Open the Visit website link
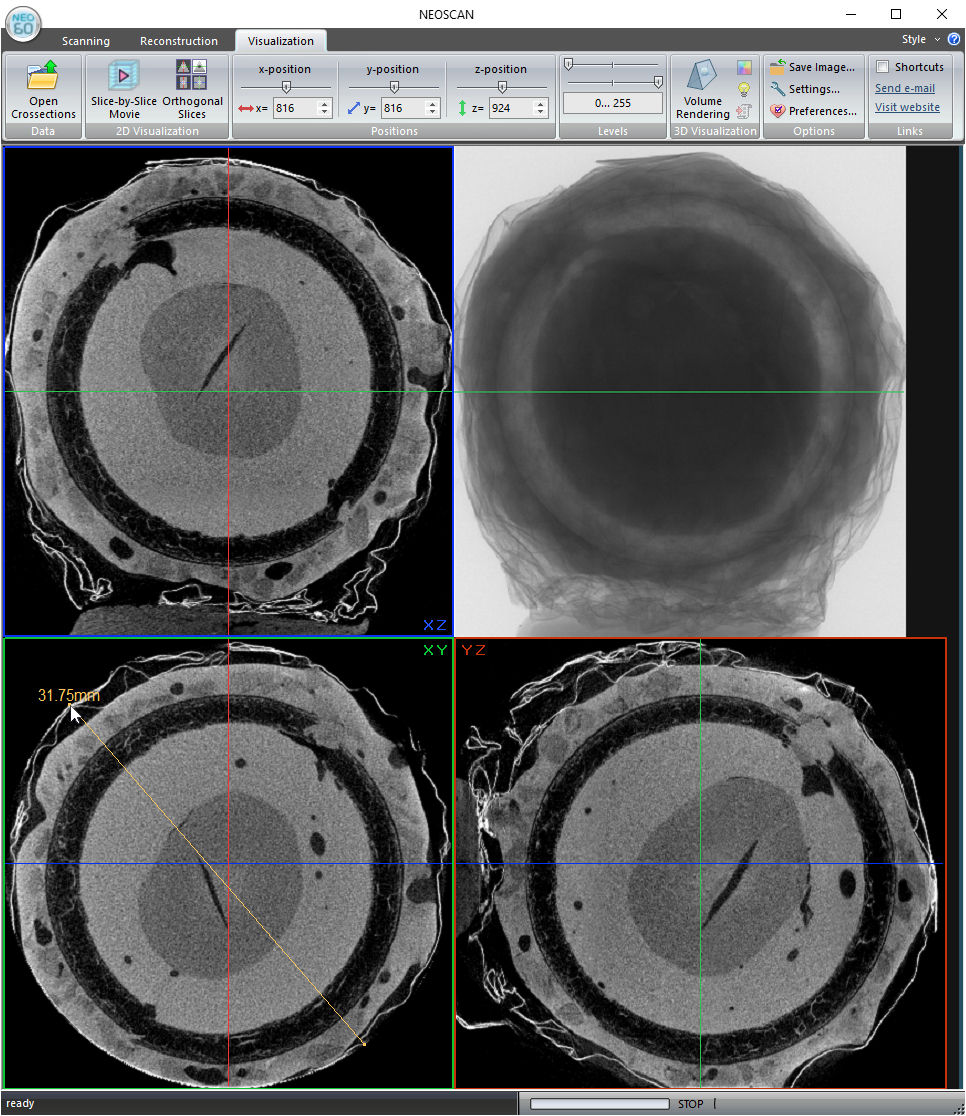 907,107
